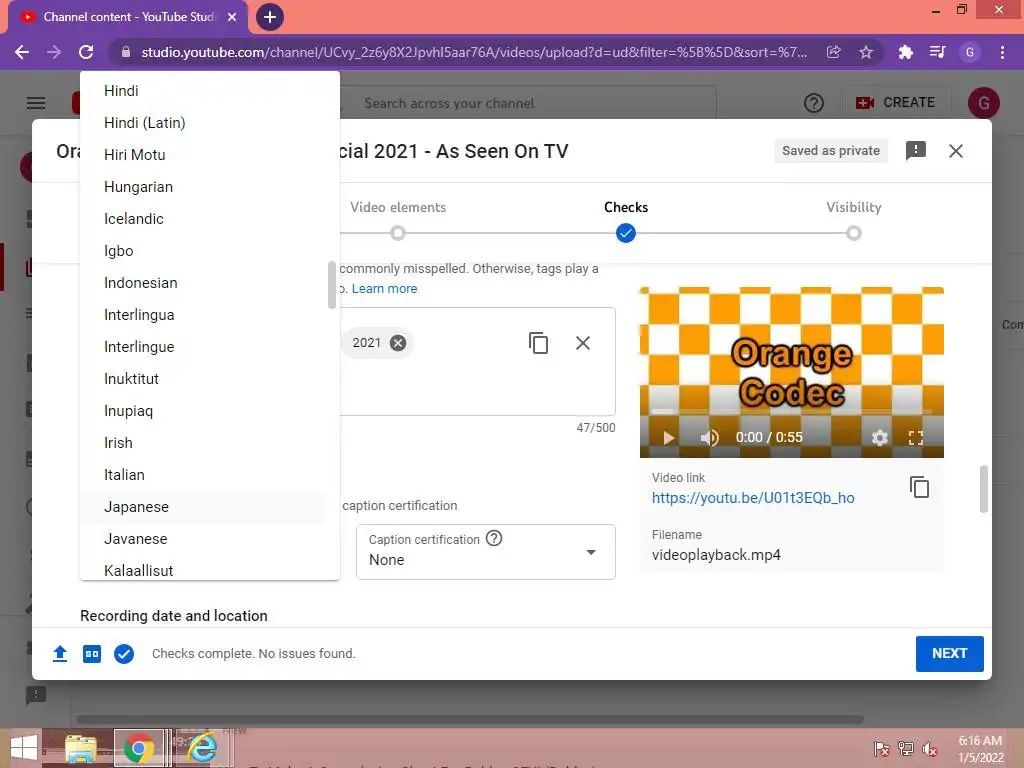This screenshot has height=768, width=1024.
Task: Choose Interlingue language option
Action: click(202, 347)
